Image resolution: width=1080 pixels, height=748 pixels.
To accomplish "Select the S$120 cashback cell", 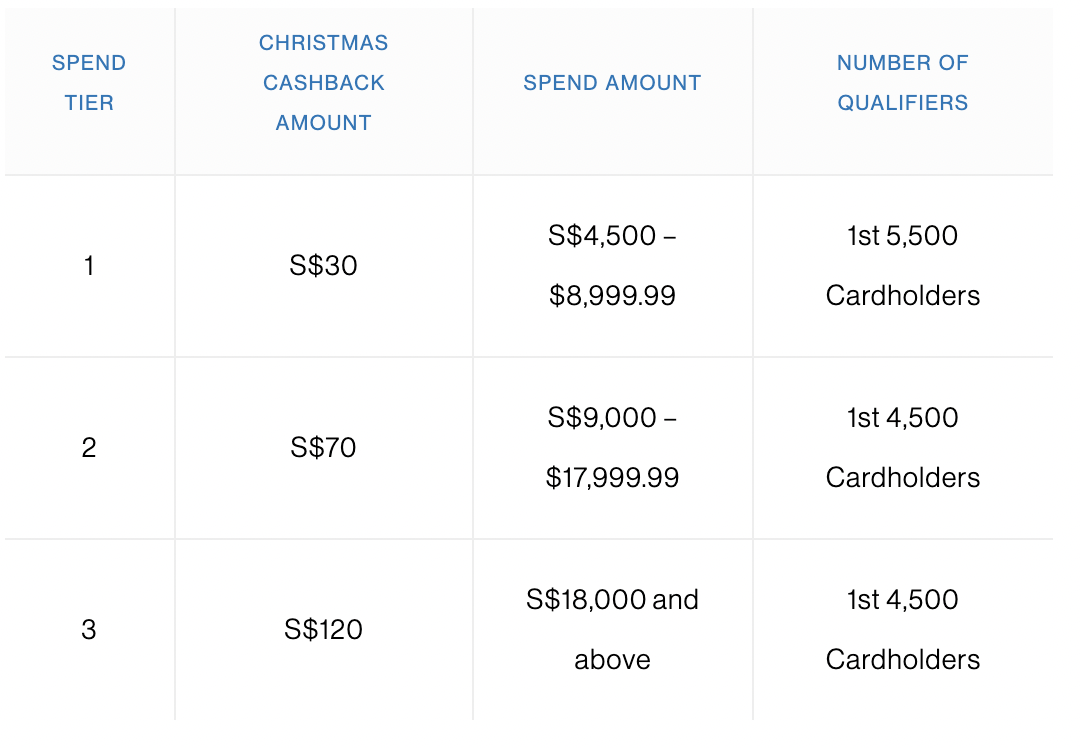I will click(324, 630).
